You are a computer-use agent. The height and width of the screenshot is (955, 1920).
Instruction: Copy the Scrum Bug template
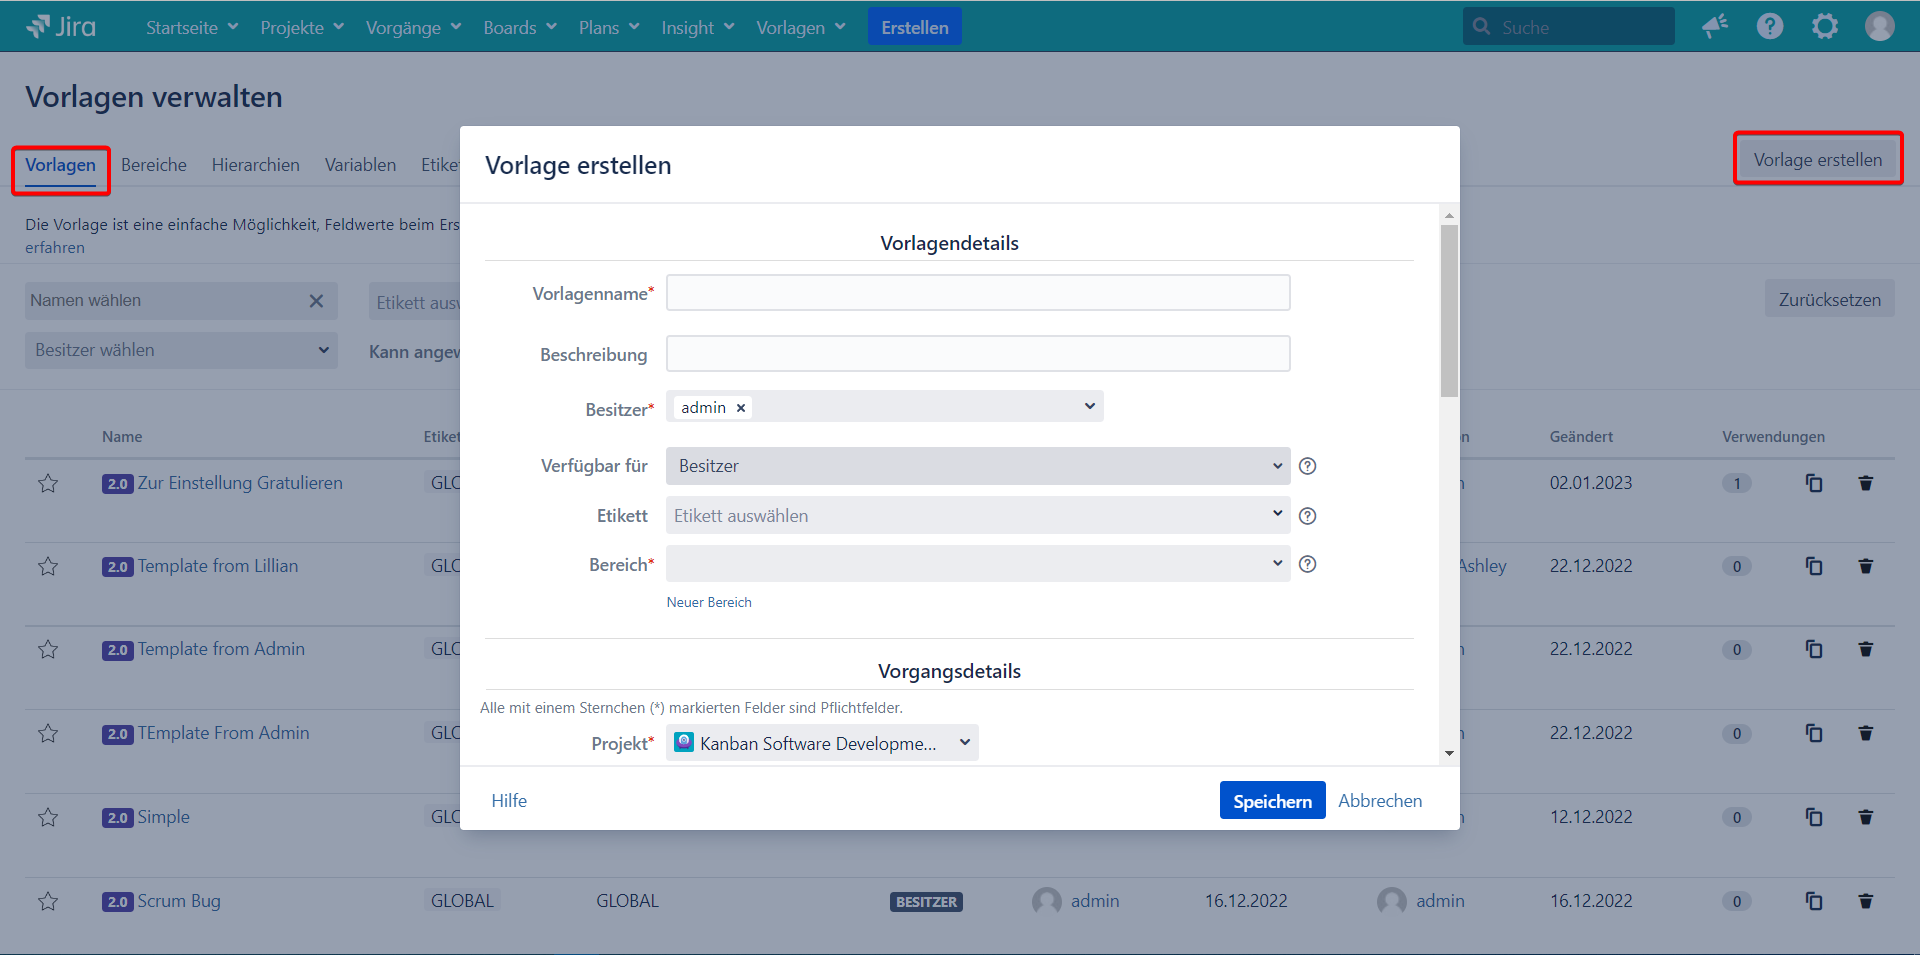1813,901
